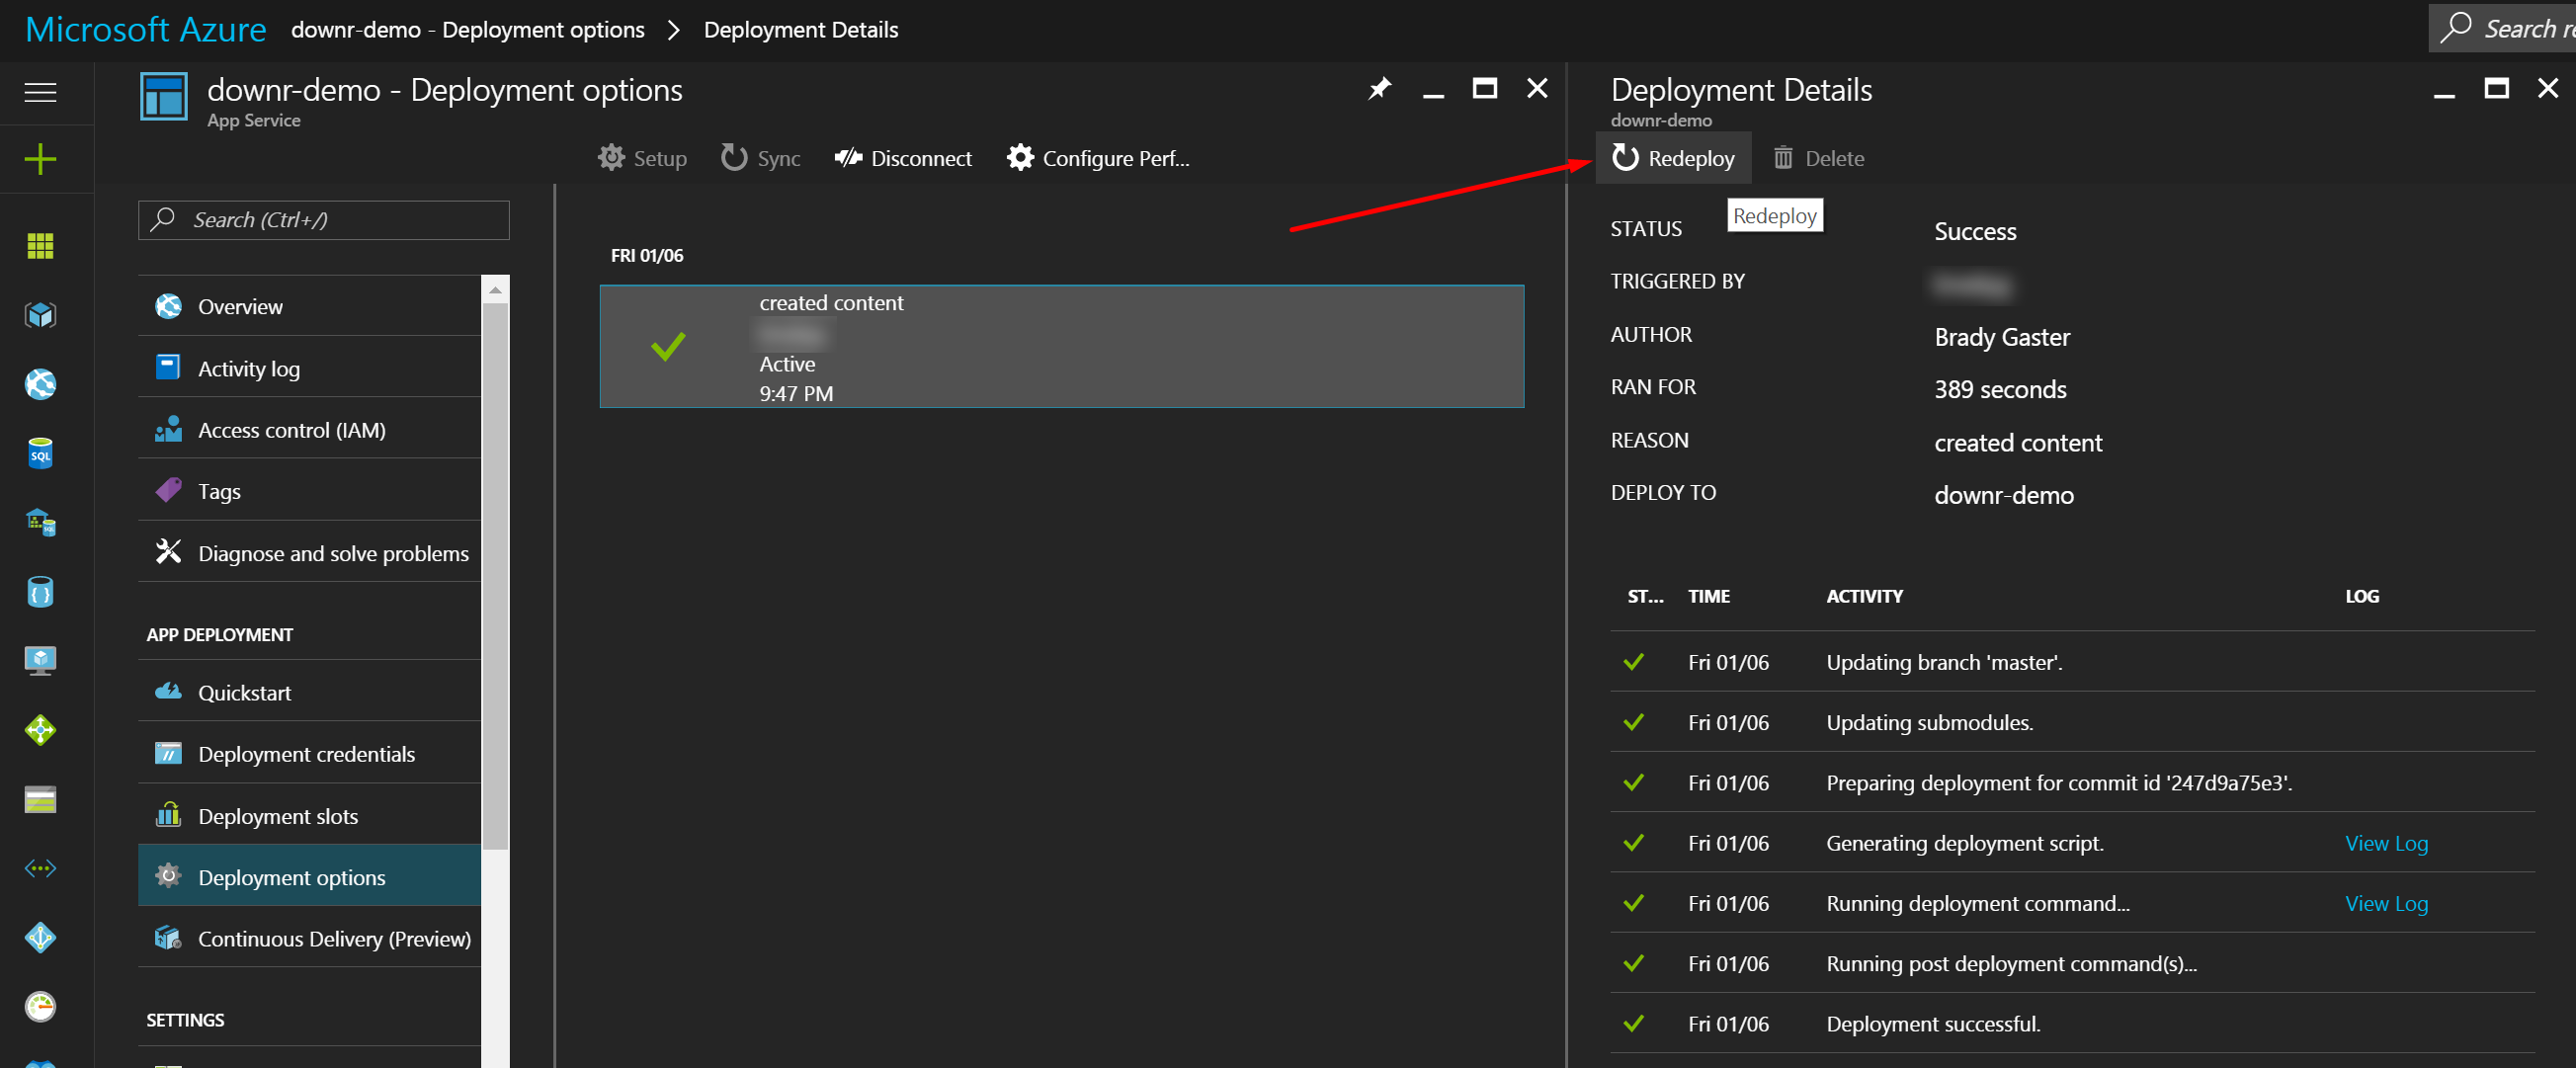This screenshot has height=1068, width=2576.
Task: Open Load balancers green diamond icon
Action: (40, 730)
